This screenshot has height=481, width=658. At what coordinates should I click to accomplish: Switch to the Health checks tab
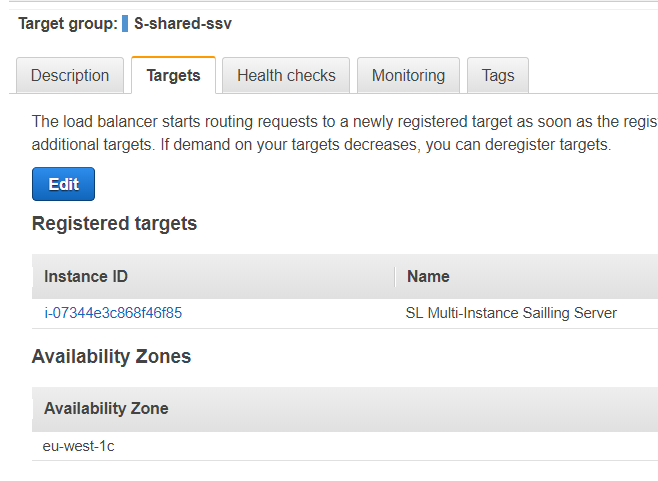pyautogui.click(x=286, y=75)
